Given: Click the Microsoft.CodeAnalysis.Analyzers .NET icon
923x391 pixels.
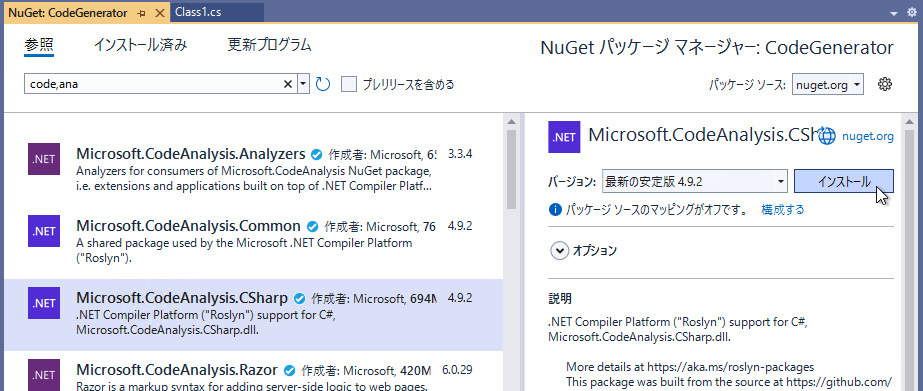Looking at the screenshot, I should click(x=44, y=158).
